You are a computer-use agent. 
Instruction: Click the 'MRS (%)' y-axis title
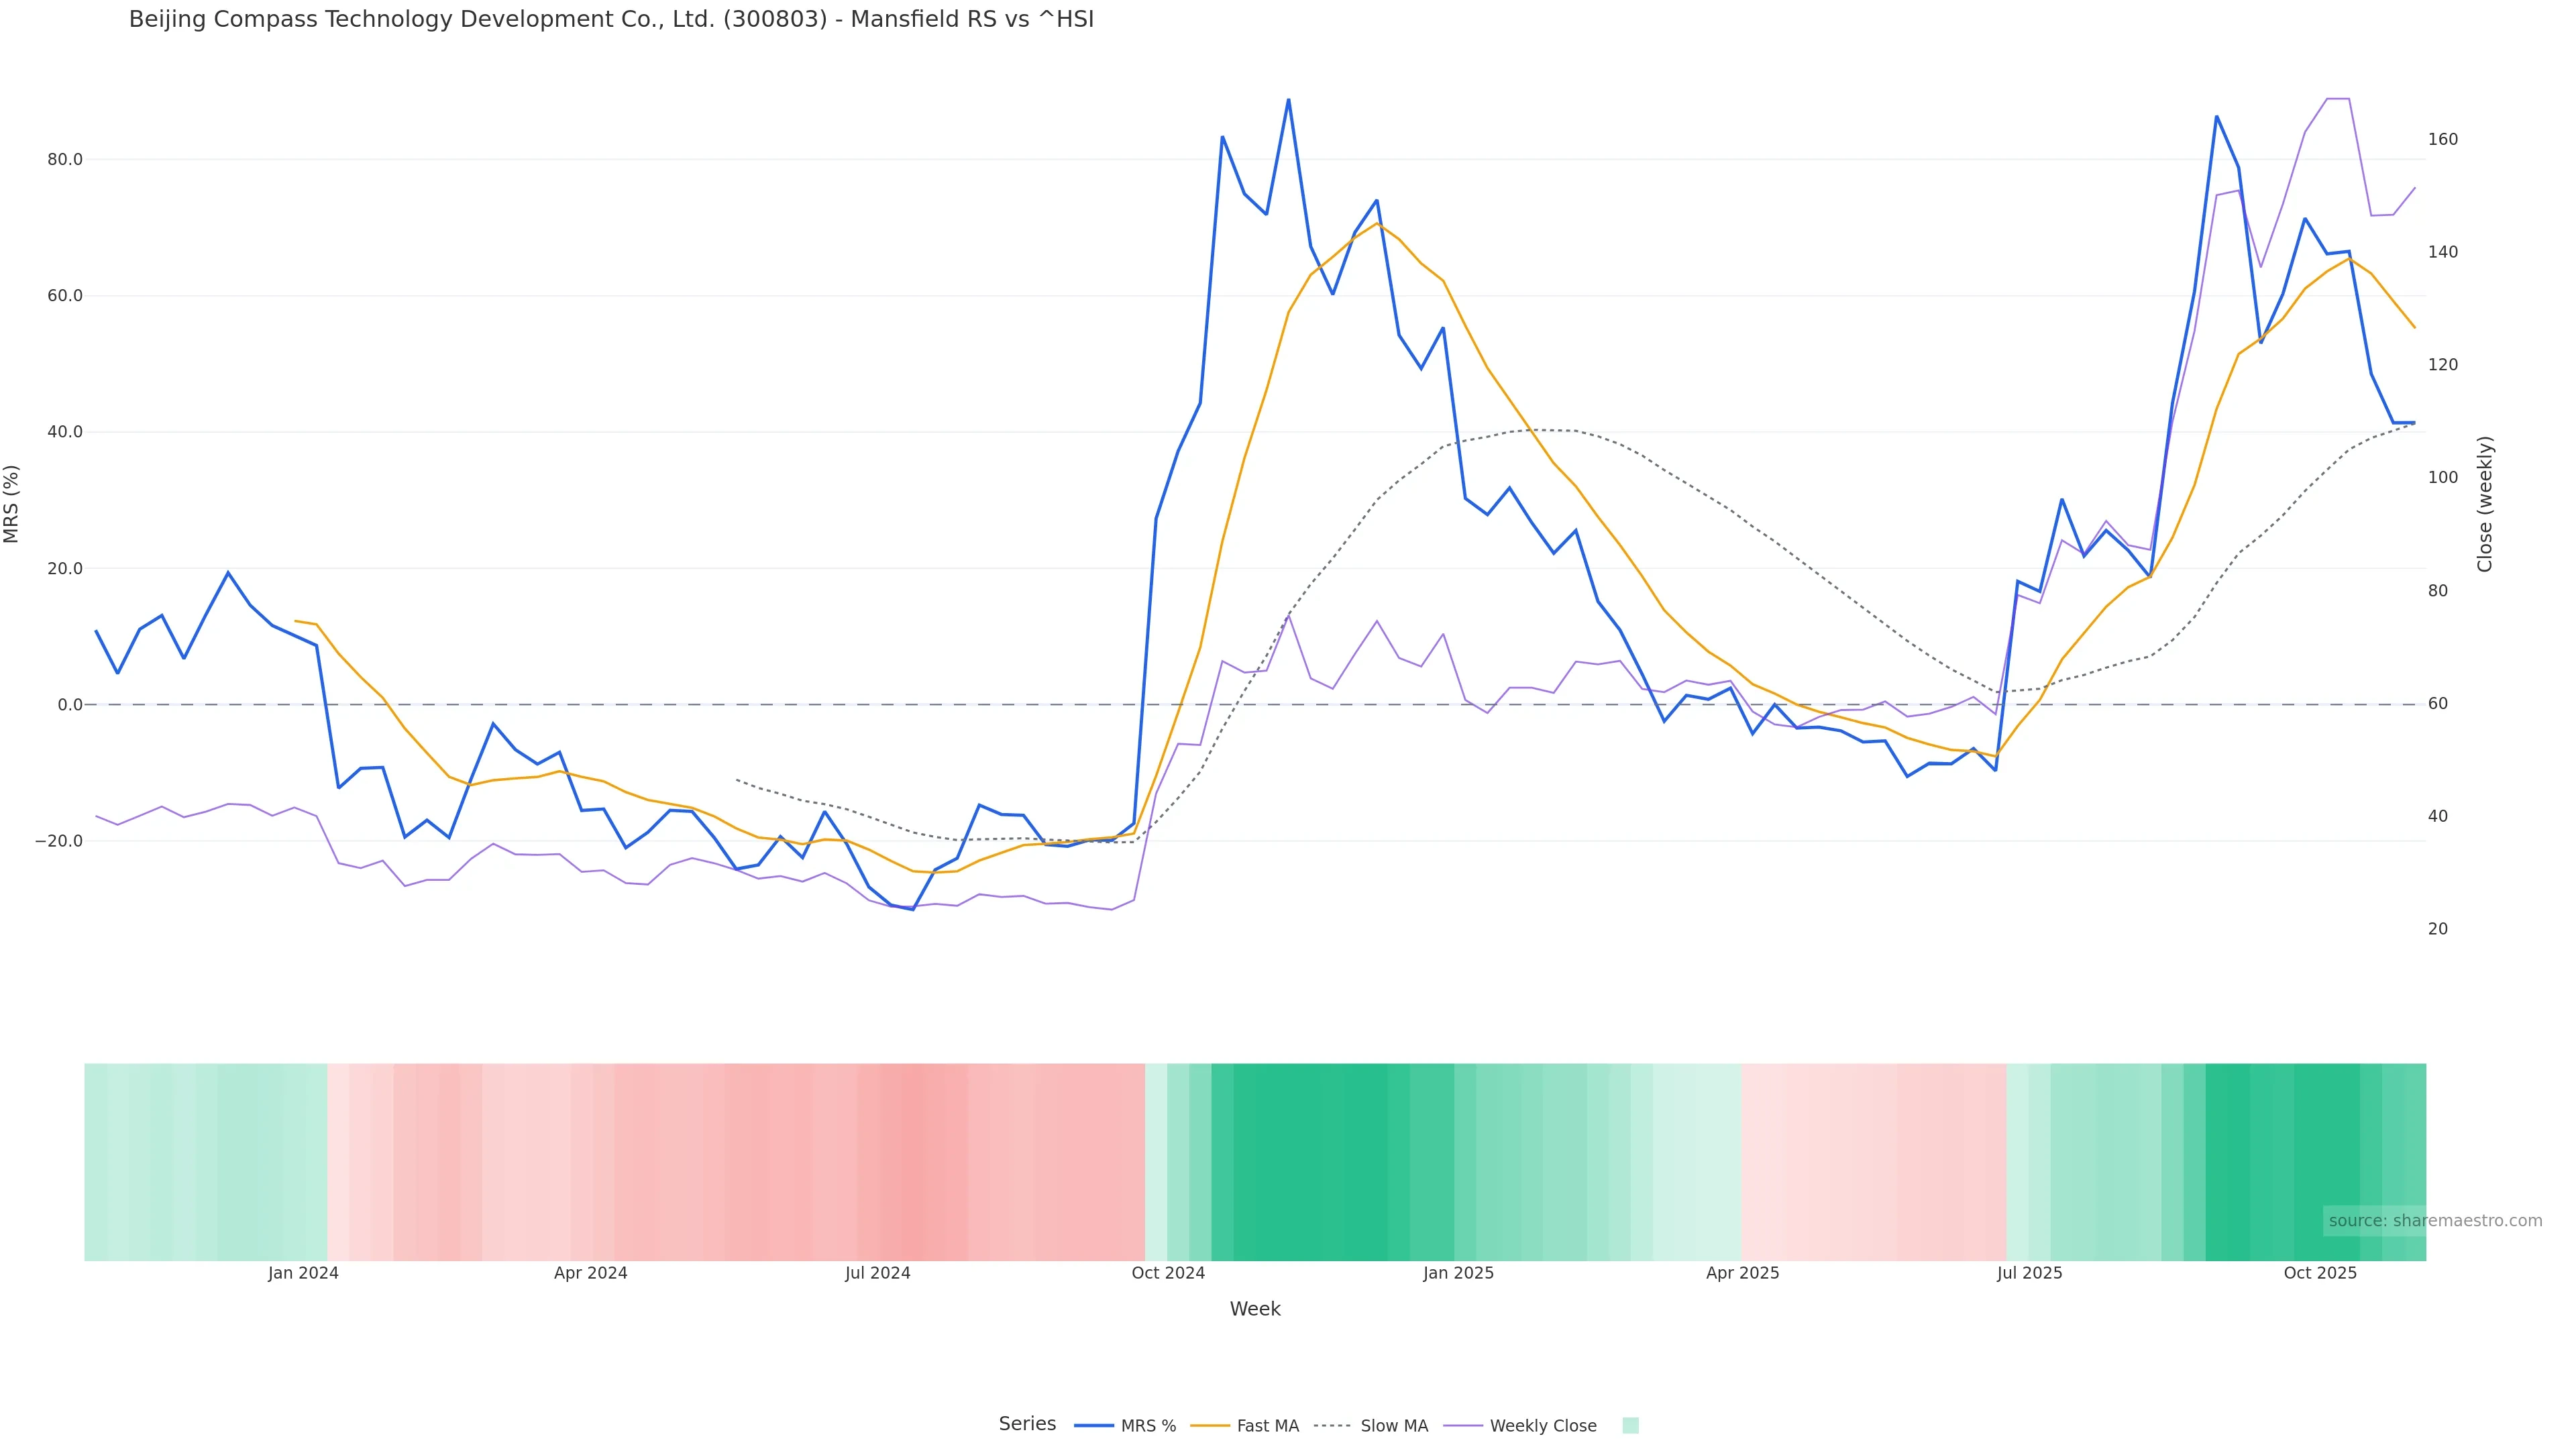point(12,504)
